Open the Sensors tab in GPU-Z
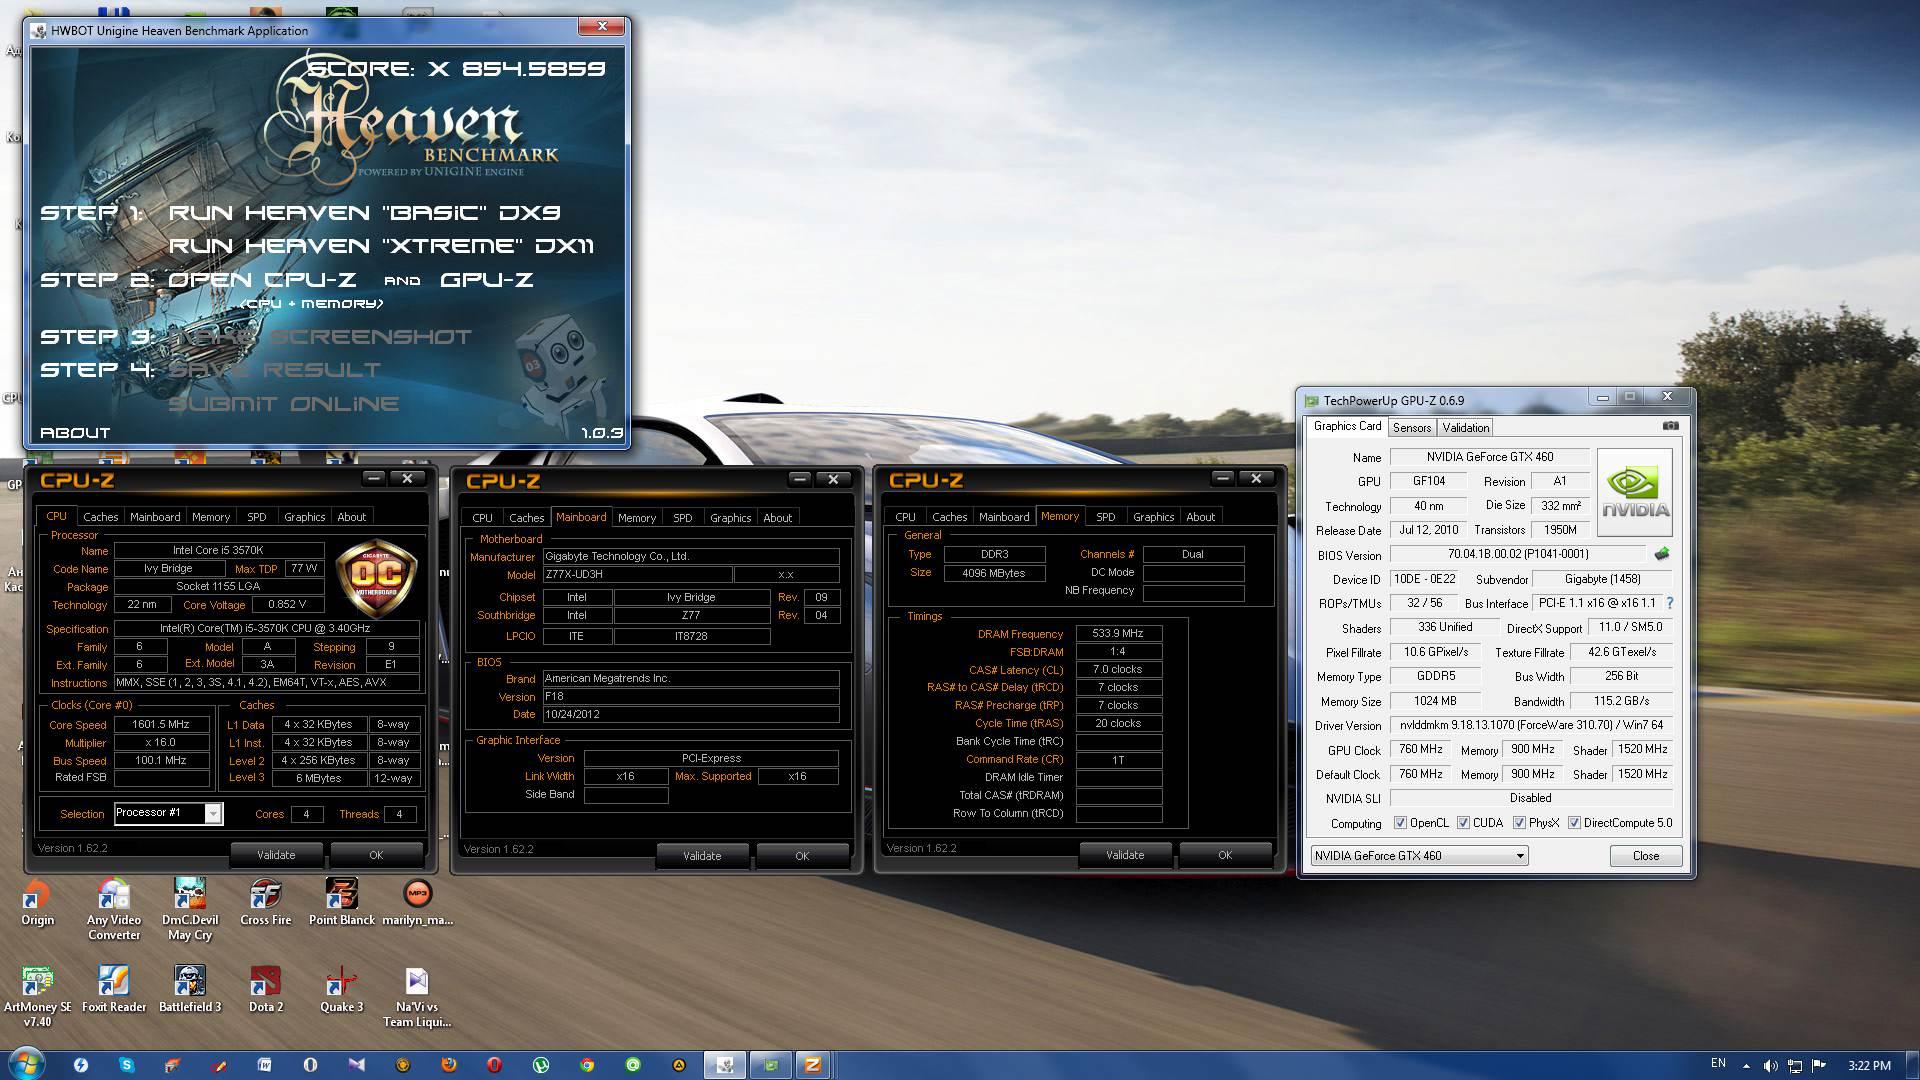The height and width of the screenshot is (1080, 1920). [x=1412, y=428]
